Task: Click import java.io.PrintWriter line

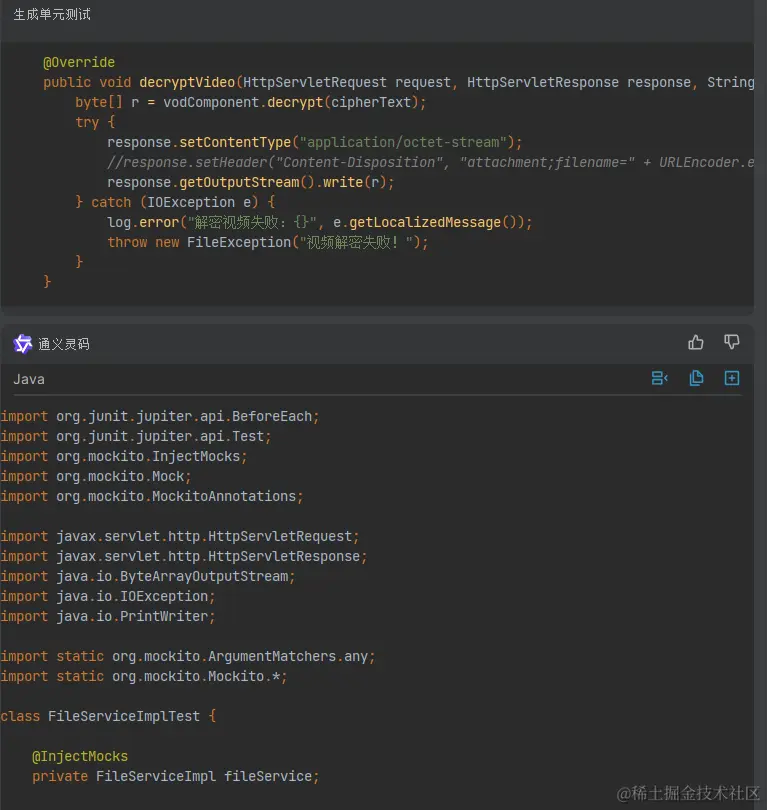Action: (108, 616)
